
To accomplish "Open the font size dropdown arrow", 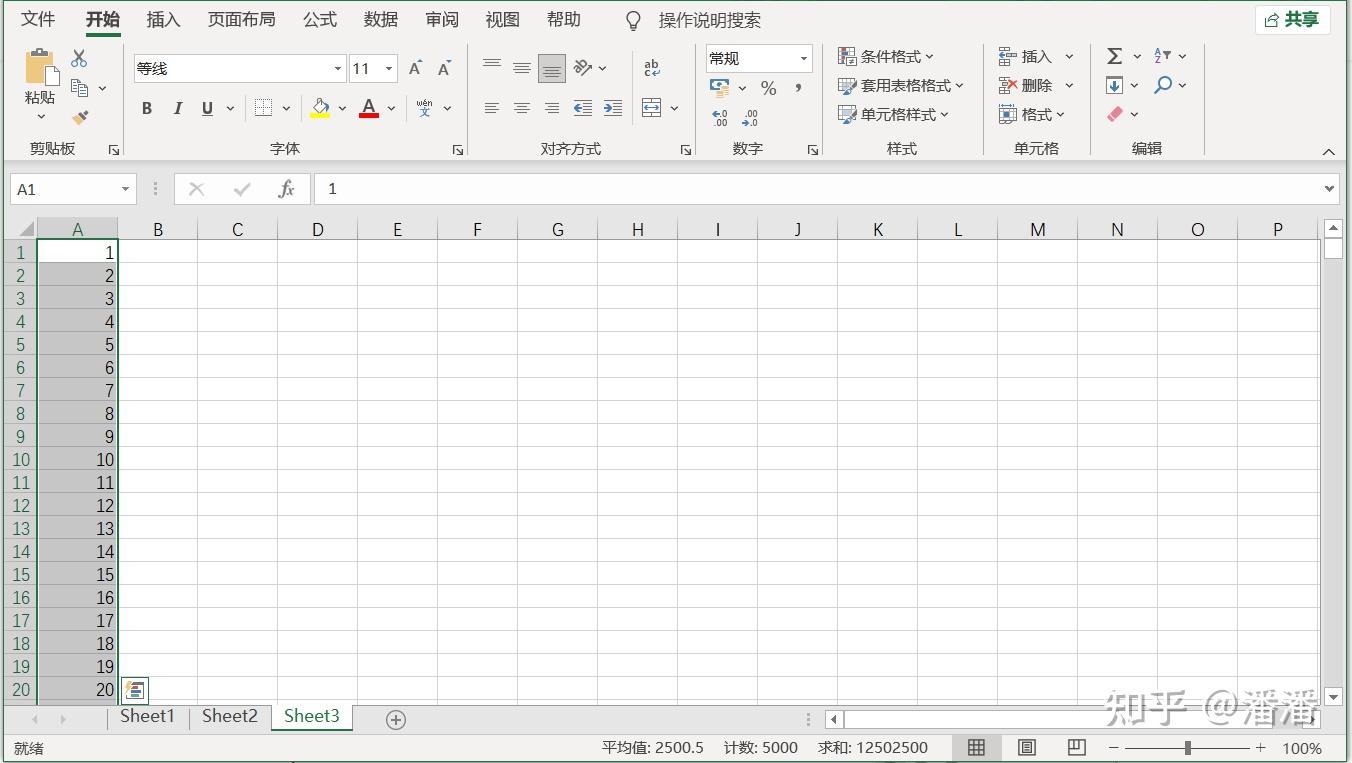I will (x=389, y=68).
